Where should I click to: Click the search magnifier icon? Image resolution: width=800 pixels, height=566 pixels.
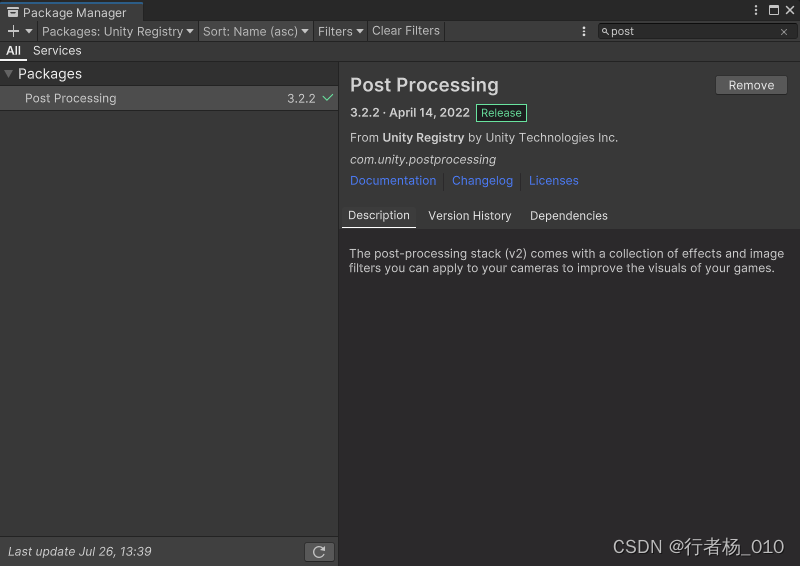[605, 31]
